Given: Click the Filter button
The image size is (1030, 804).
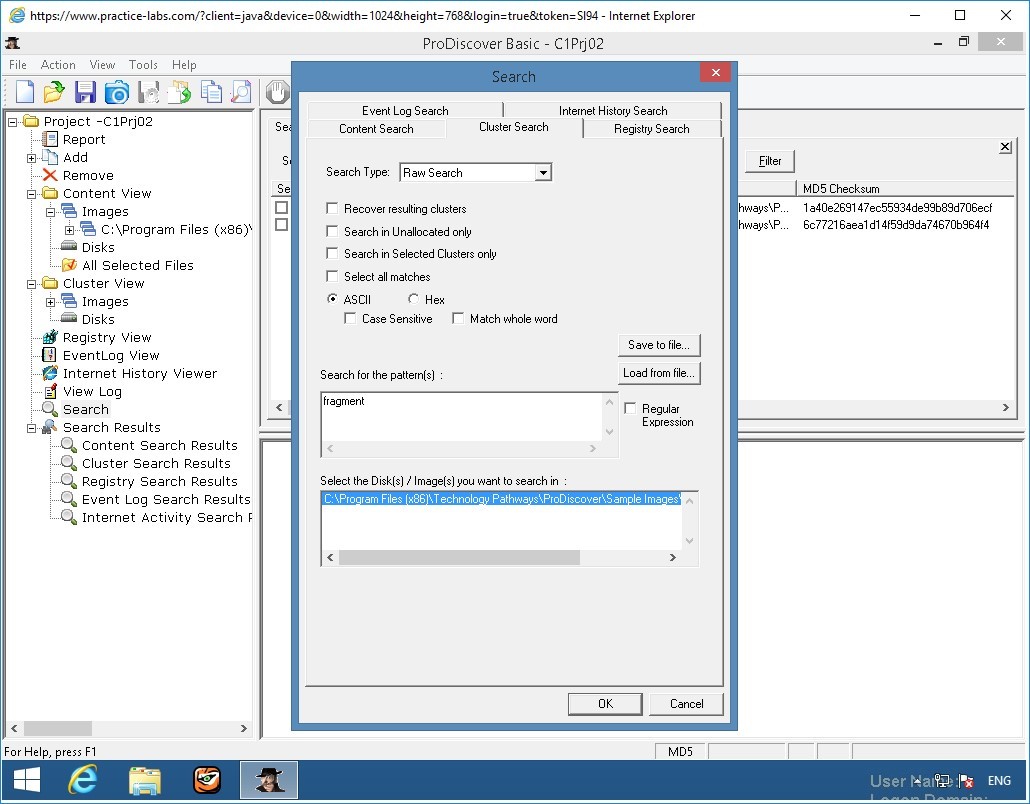Looking at the screenshot, I should (x=770, y=161).
